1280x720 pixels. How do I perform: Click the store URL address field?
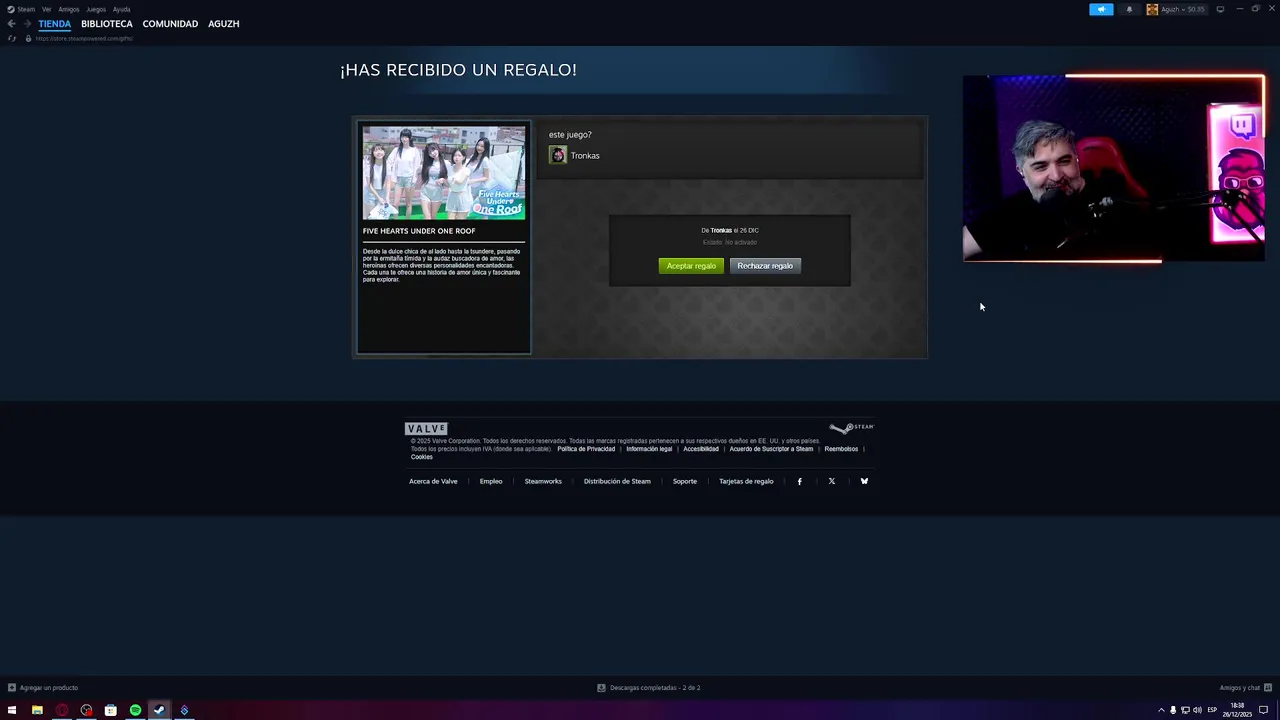click(84, 38)
